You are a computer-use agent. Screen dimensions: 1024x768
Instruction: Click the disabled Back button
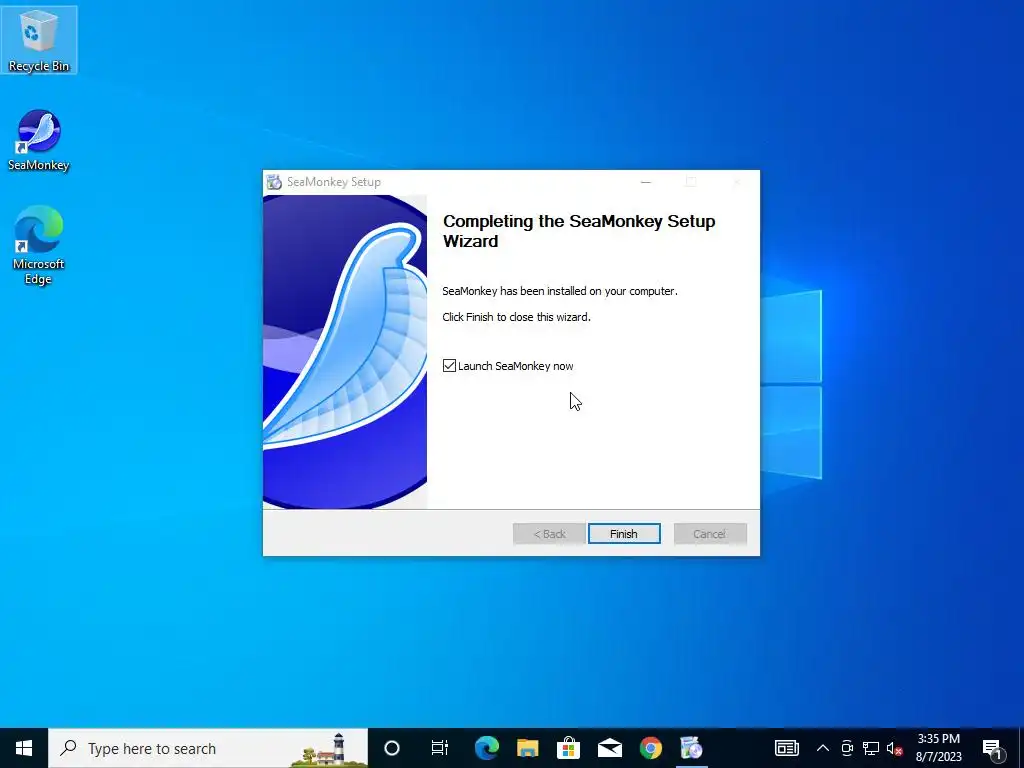[549, 534]
